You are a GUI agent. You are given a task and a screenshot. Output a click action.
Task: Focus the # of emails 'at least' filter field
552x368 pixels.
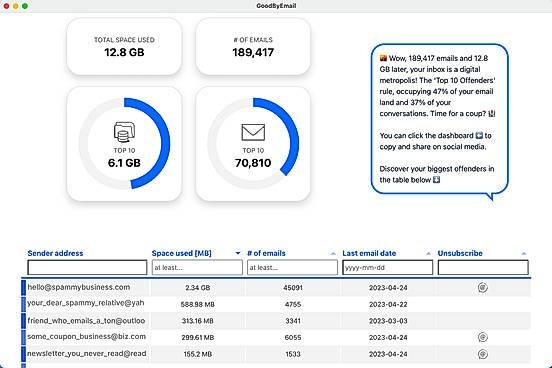coord(292,268)
